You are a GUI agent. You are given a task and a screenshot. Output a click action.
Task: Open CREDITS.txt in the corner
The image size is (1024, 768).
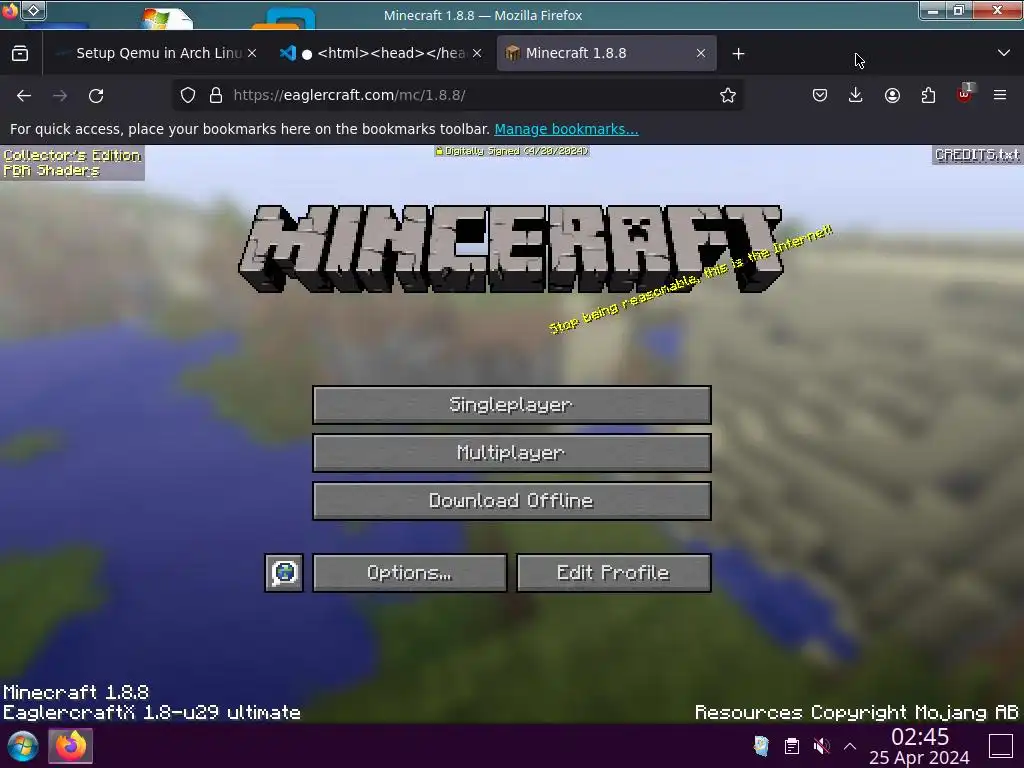(977, 155)
